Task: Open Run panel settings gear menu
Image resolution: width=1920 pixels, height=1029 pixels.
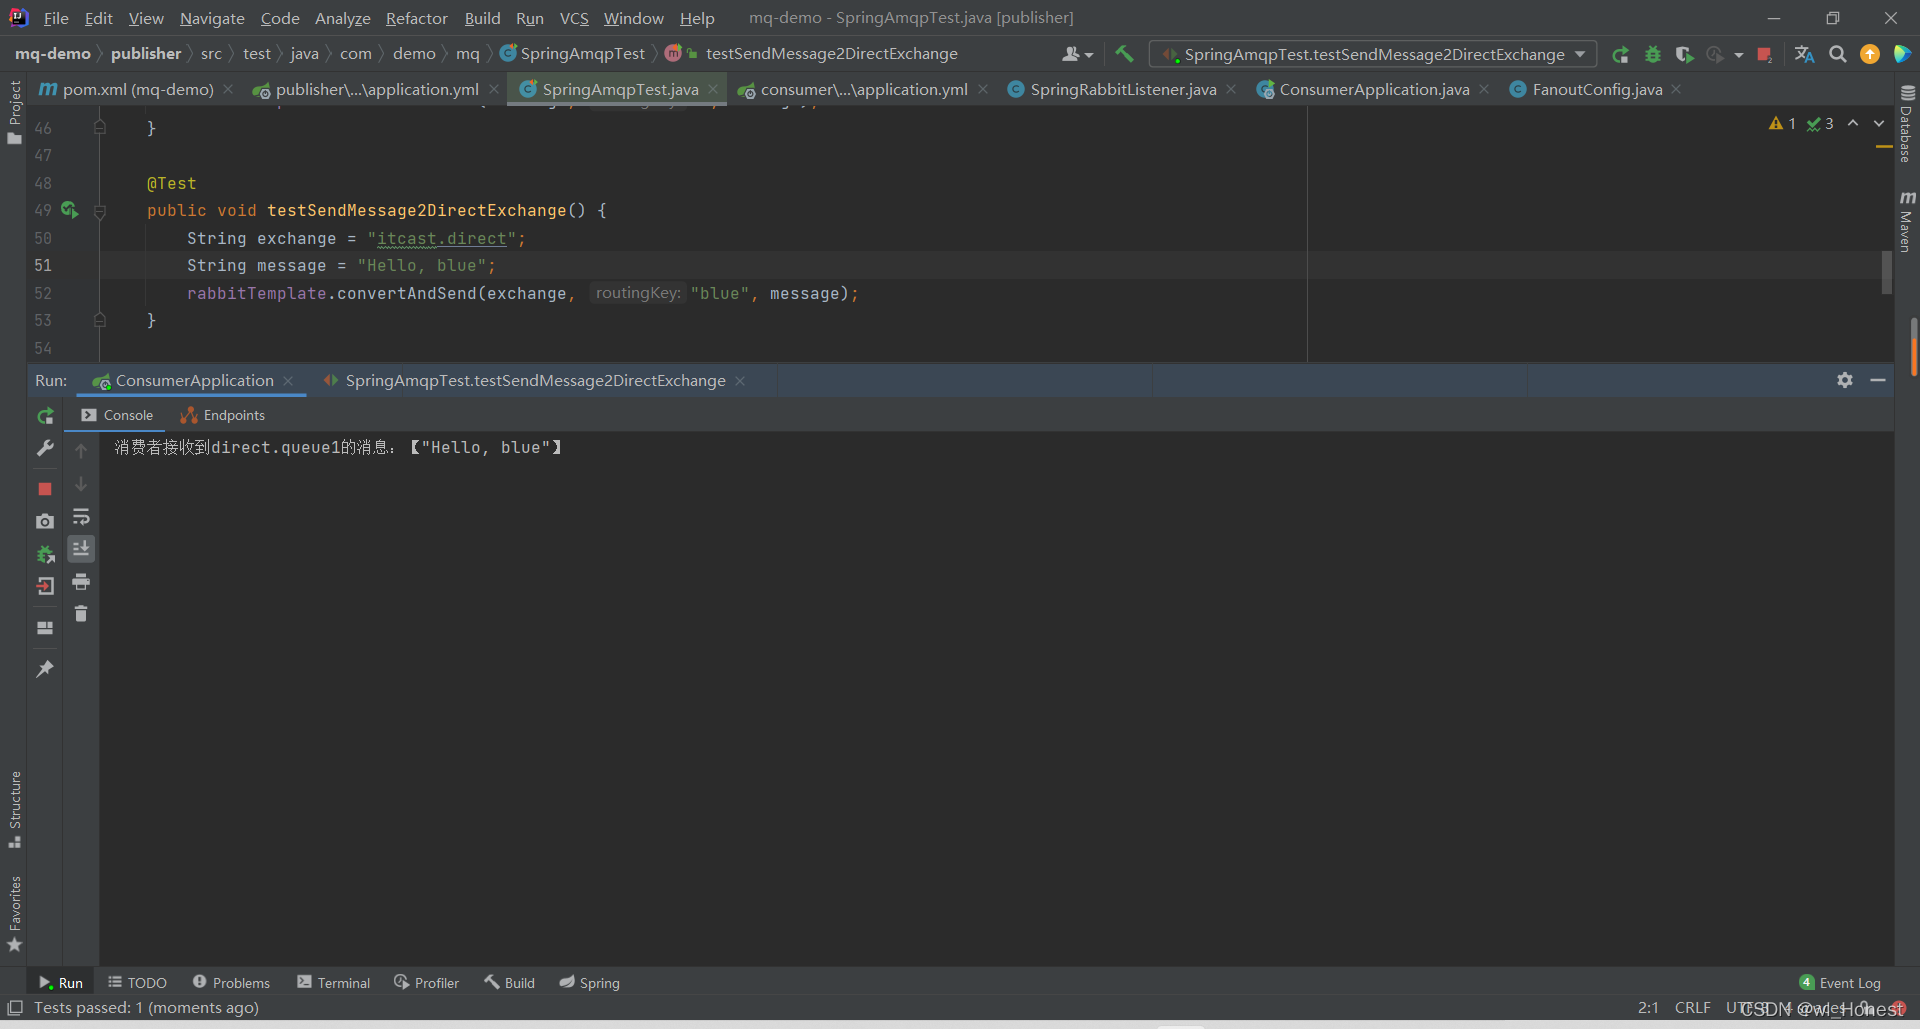Action: pos(1845,380)
